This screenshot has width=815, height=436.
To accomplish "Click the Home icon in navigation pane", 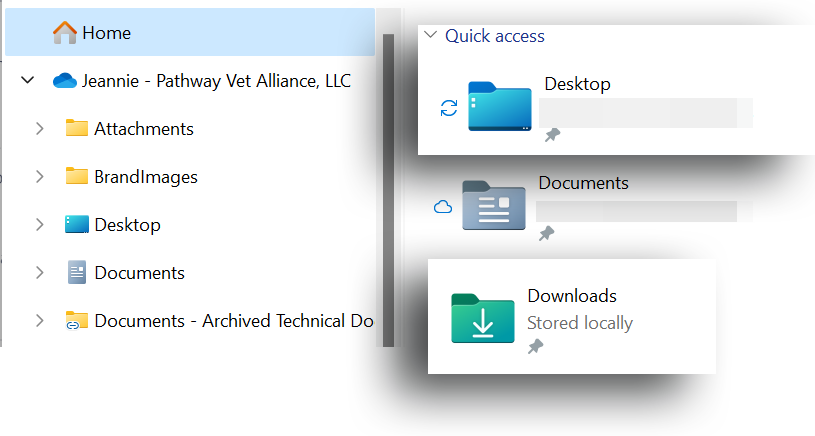I will pyautogui.click(x=65, y=33).
